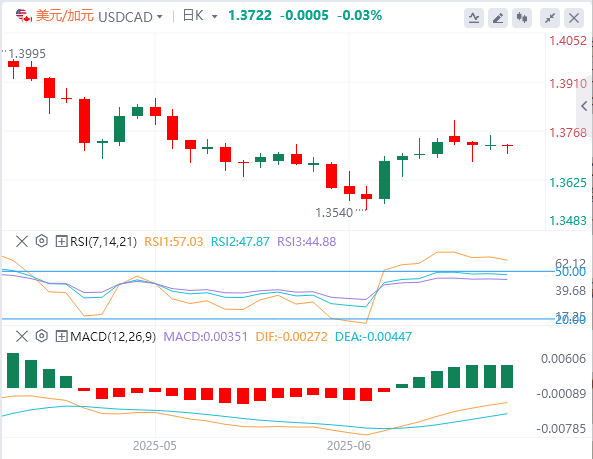593x459 pixels.
Task: Open USDCAD symbol dropdown arrow
Action: (x=160, y=17)
